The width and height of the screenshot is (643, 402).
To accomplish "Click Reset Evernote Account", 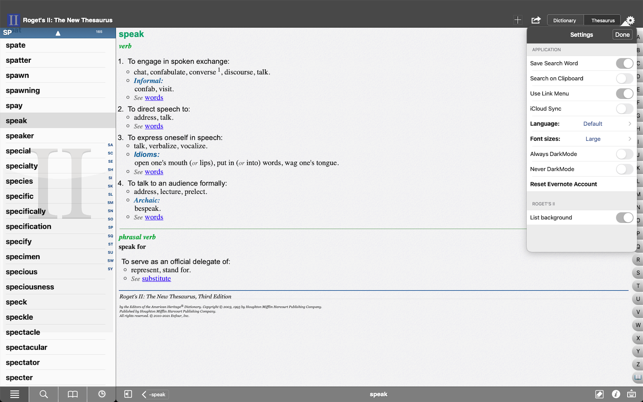I will [563, 184].
